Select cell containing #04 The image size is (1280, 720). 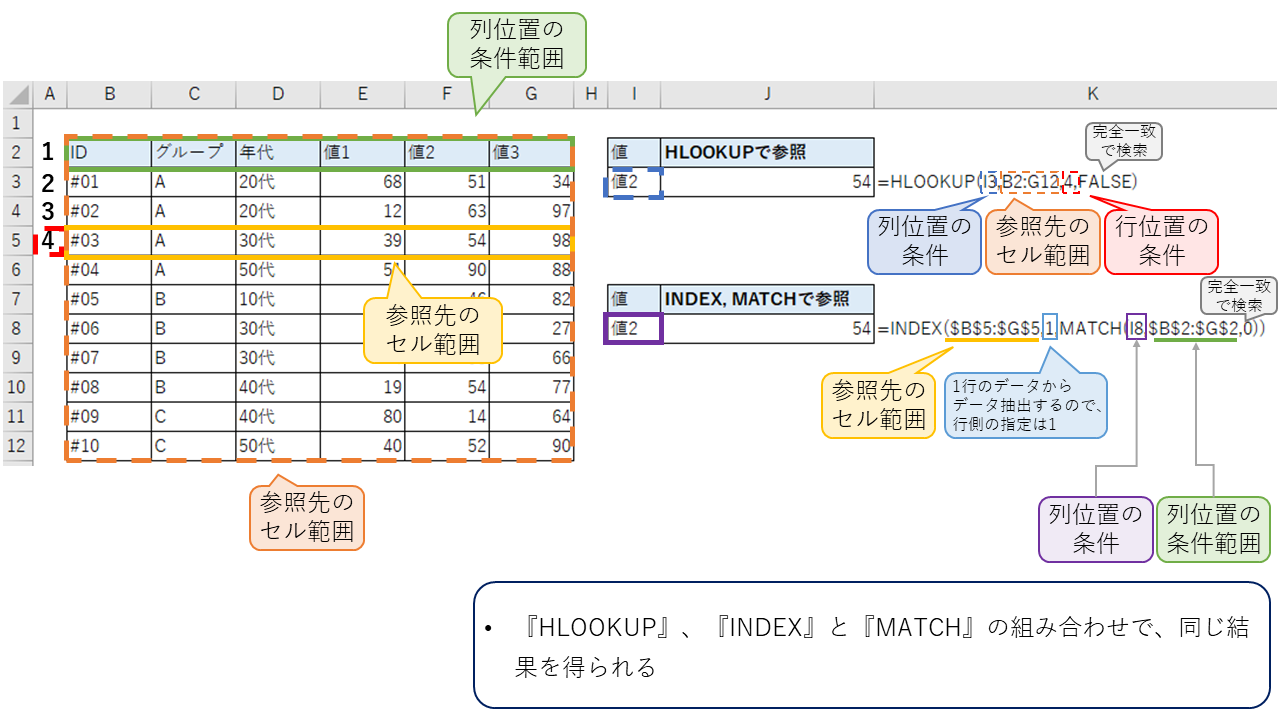(109, 269)
